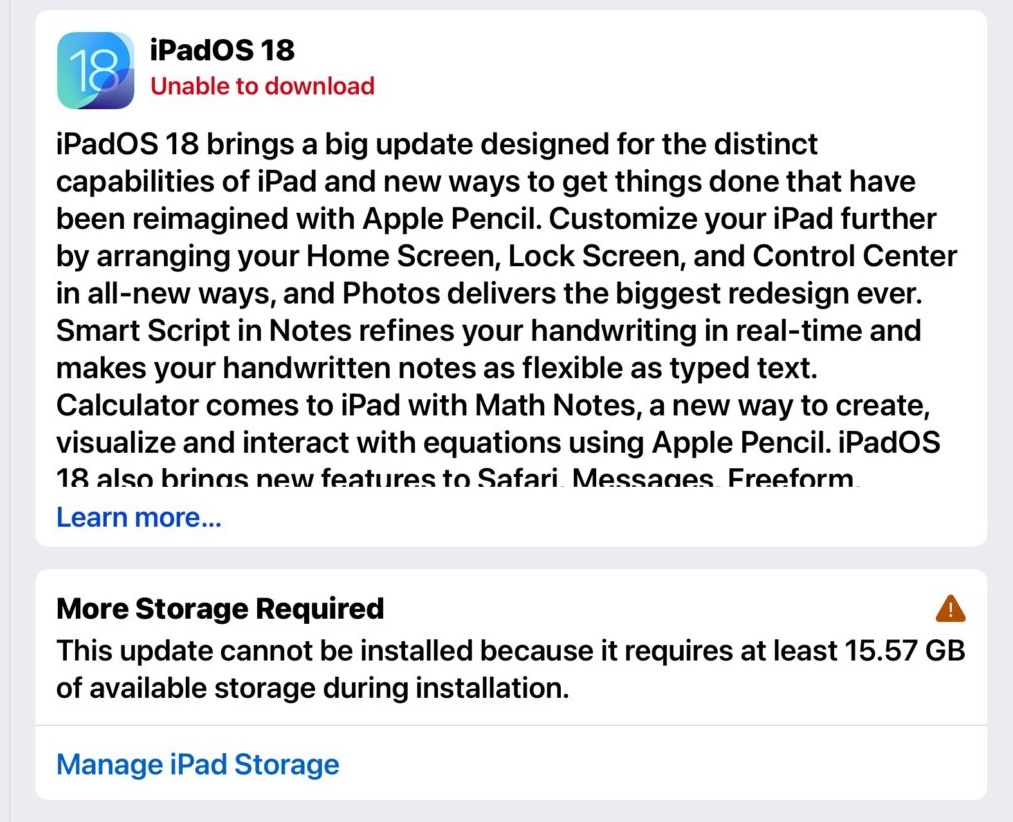Select the exclamation mark inside the warning triangle
The width and height of the screenshot is (1013, 822).
coord(950,610)
